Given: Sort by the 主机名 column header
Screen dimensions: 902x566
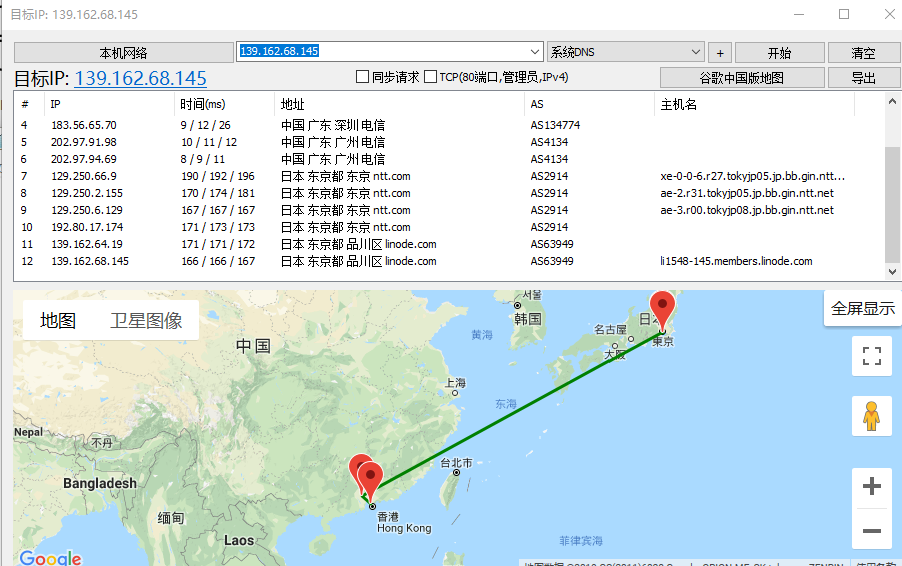Looking at the screenshot, I should 755,104.
